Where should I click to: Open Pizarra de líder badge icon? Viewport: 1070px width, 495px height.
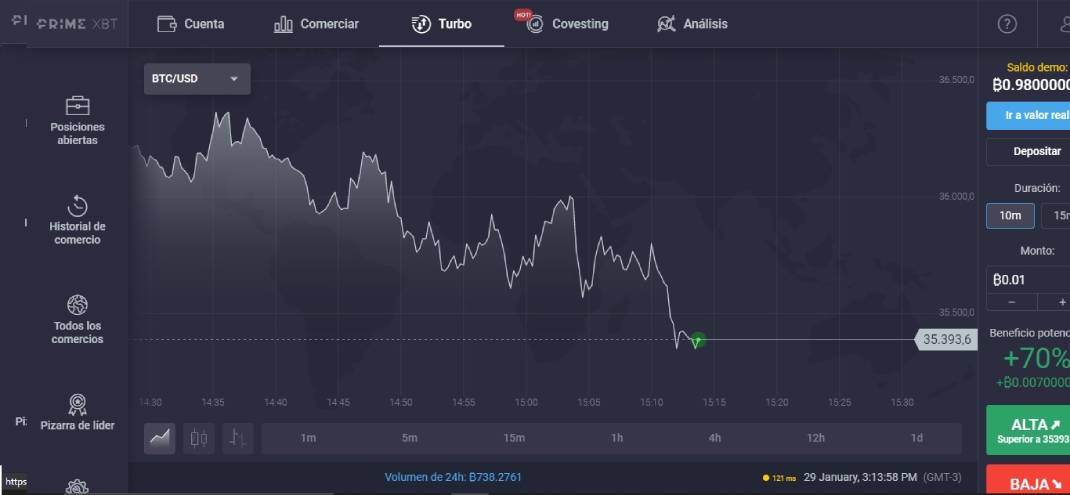(77, 405)
